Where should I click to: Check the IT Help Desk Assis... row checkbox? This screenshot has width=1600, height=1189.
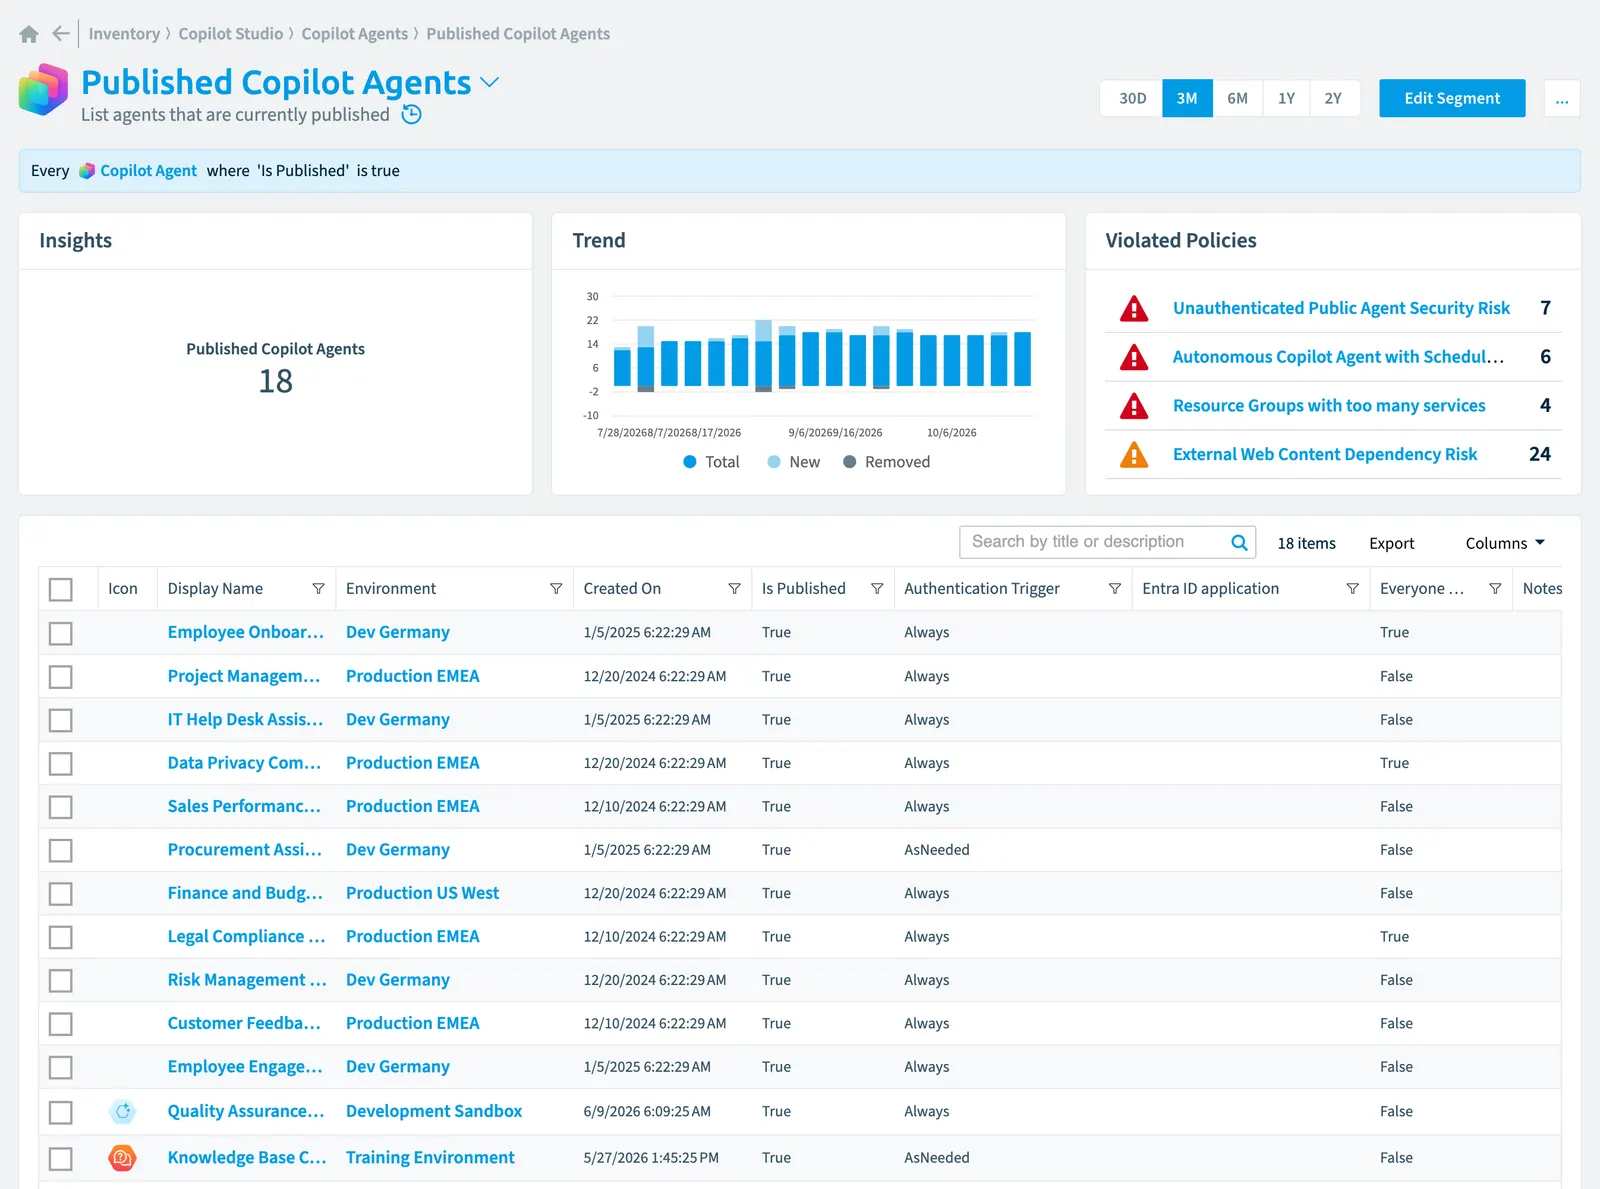tap(61, 720)
